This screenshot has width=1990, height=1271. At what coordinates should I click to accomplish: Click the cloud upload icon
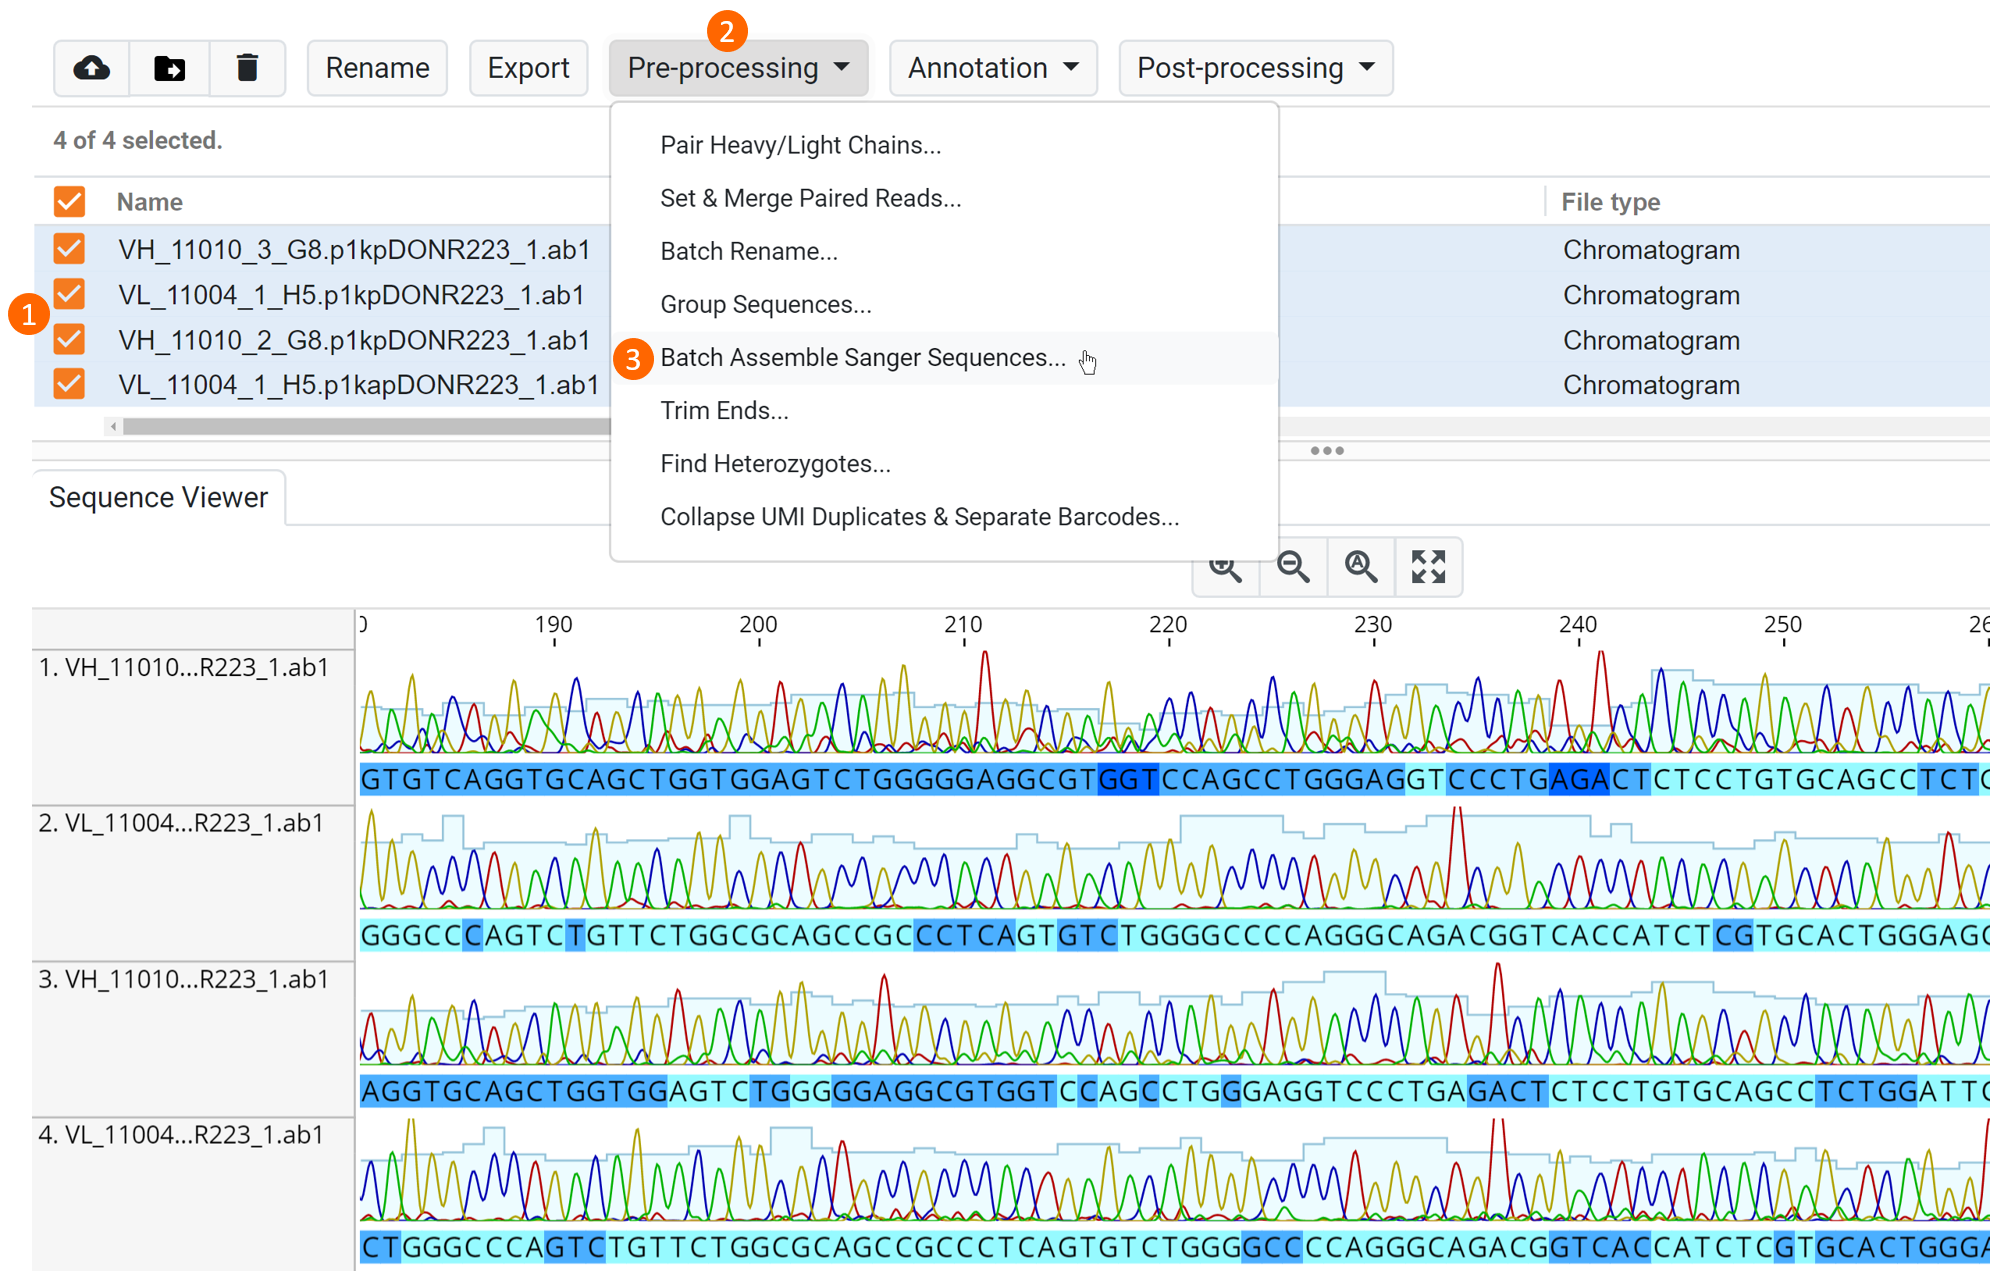pos(92,68)
